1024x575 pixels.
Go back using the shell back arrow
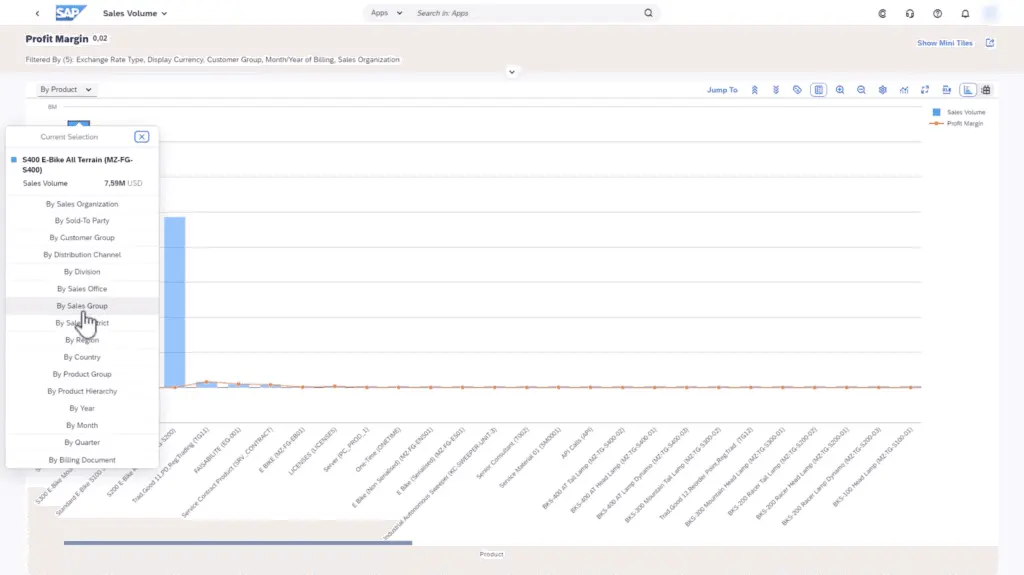tap(37, 13)
